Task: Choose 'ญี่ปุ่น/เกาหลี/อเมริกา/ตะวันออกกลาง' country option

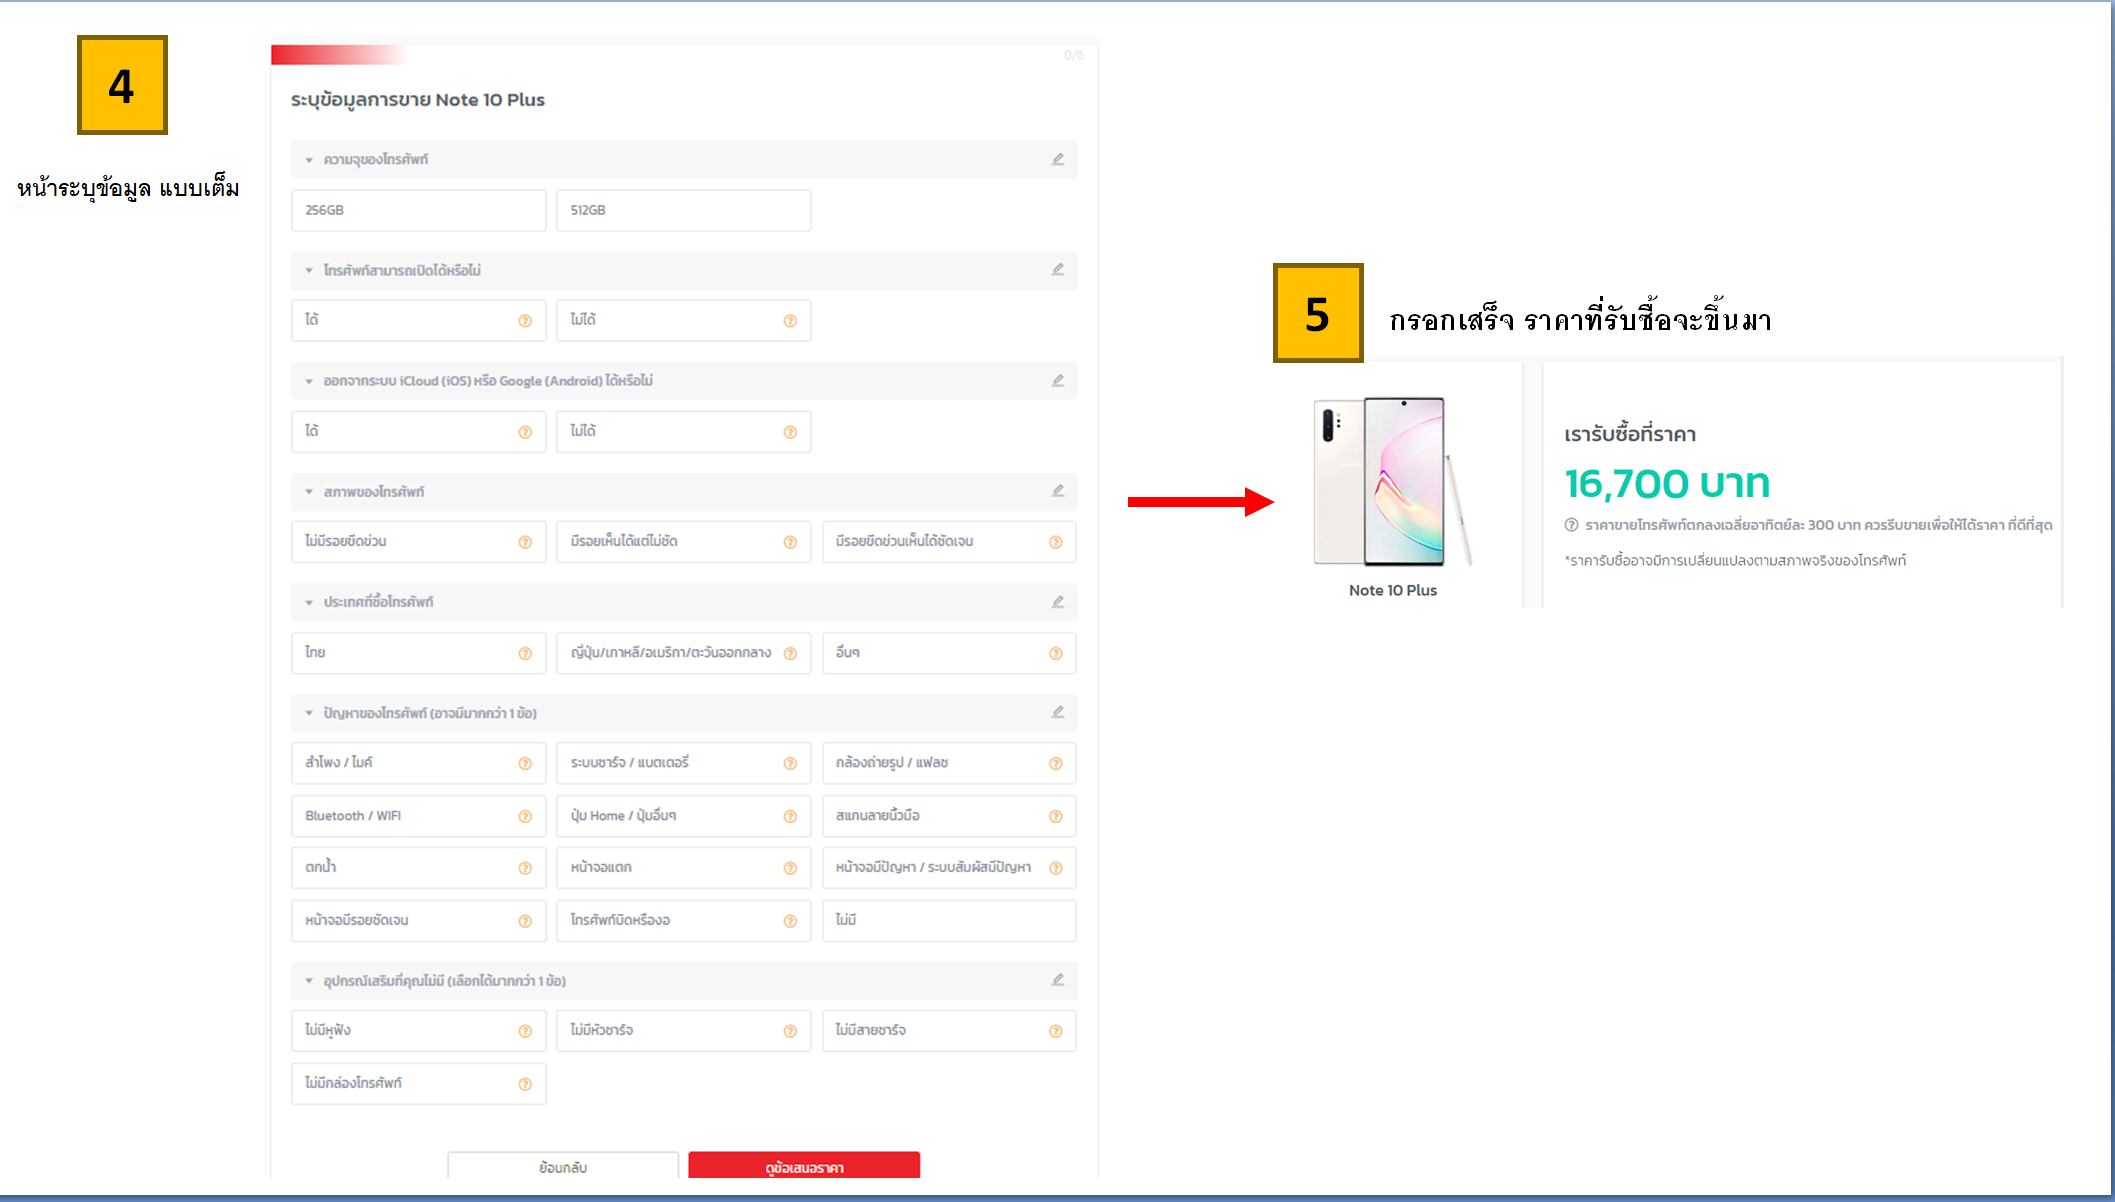Action: 684,653
